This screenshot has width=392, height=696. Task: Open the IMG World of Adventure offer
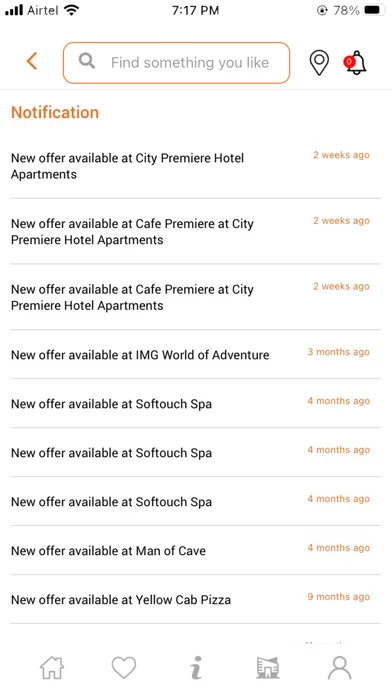point(195,355)
